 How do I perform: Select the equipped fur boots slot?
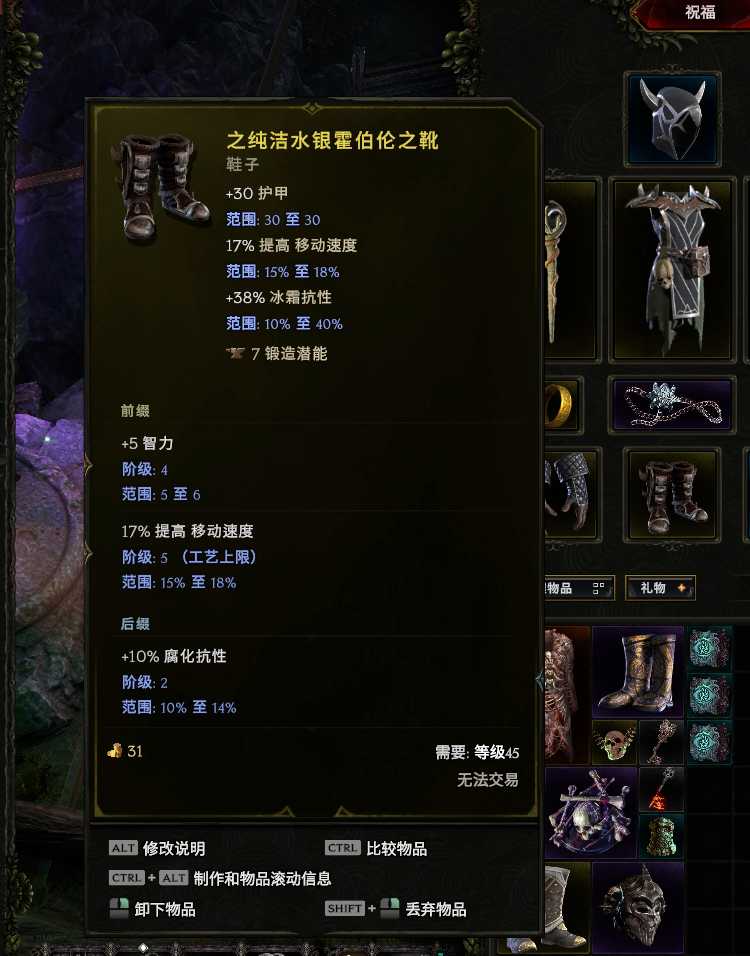[x=673, y=494]
